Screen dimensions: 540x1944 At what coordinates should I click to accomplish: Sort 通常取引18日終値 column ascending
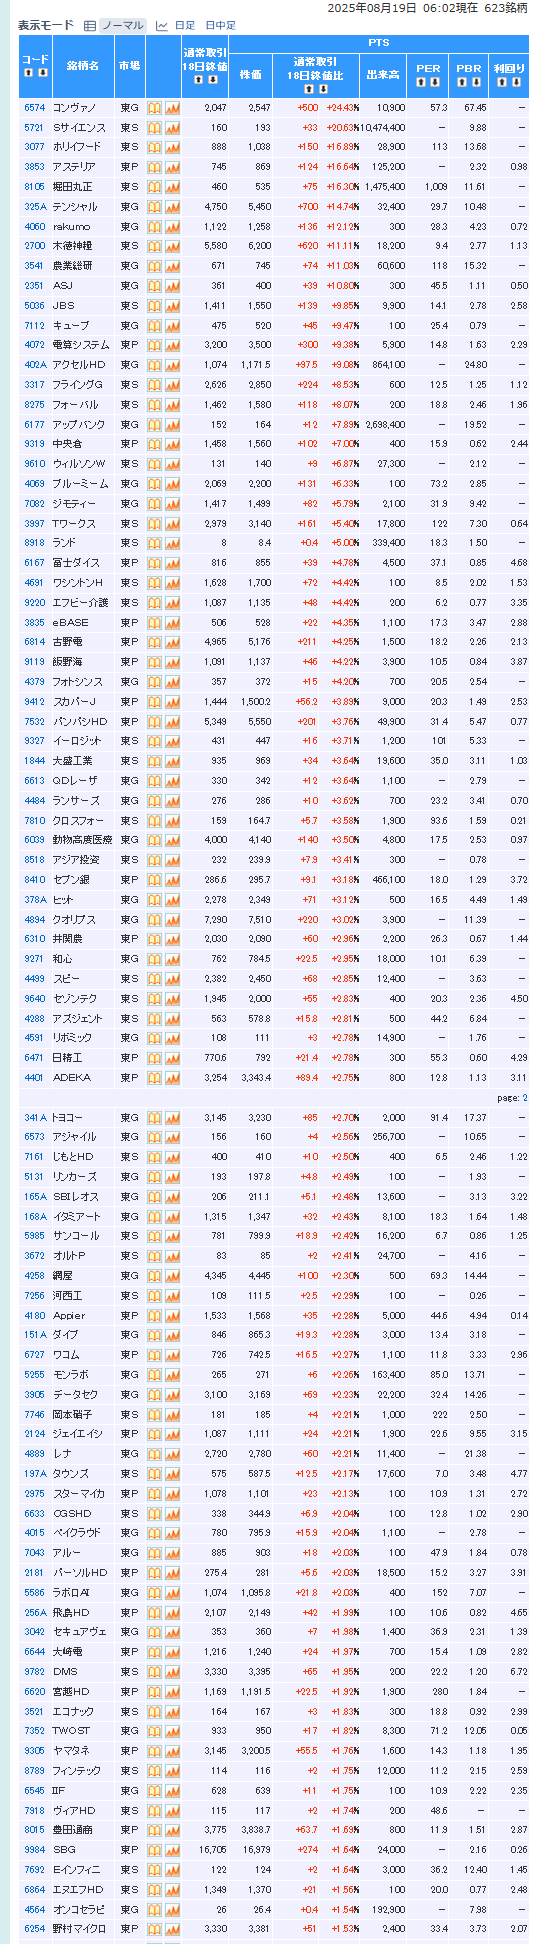point(199,80)
